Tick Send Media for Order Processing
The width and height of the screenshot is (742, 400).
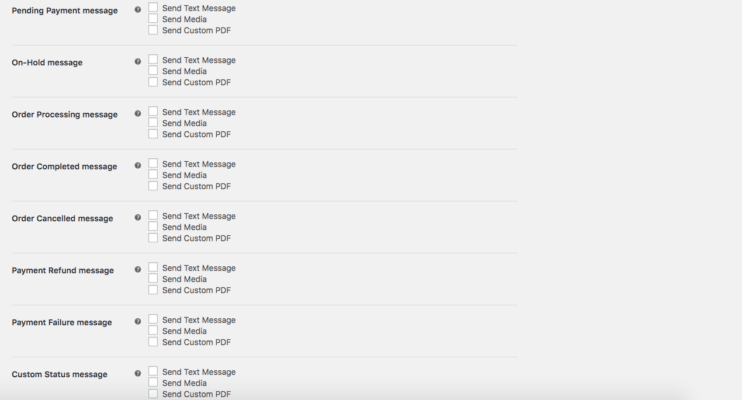click(153, 123)
